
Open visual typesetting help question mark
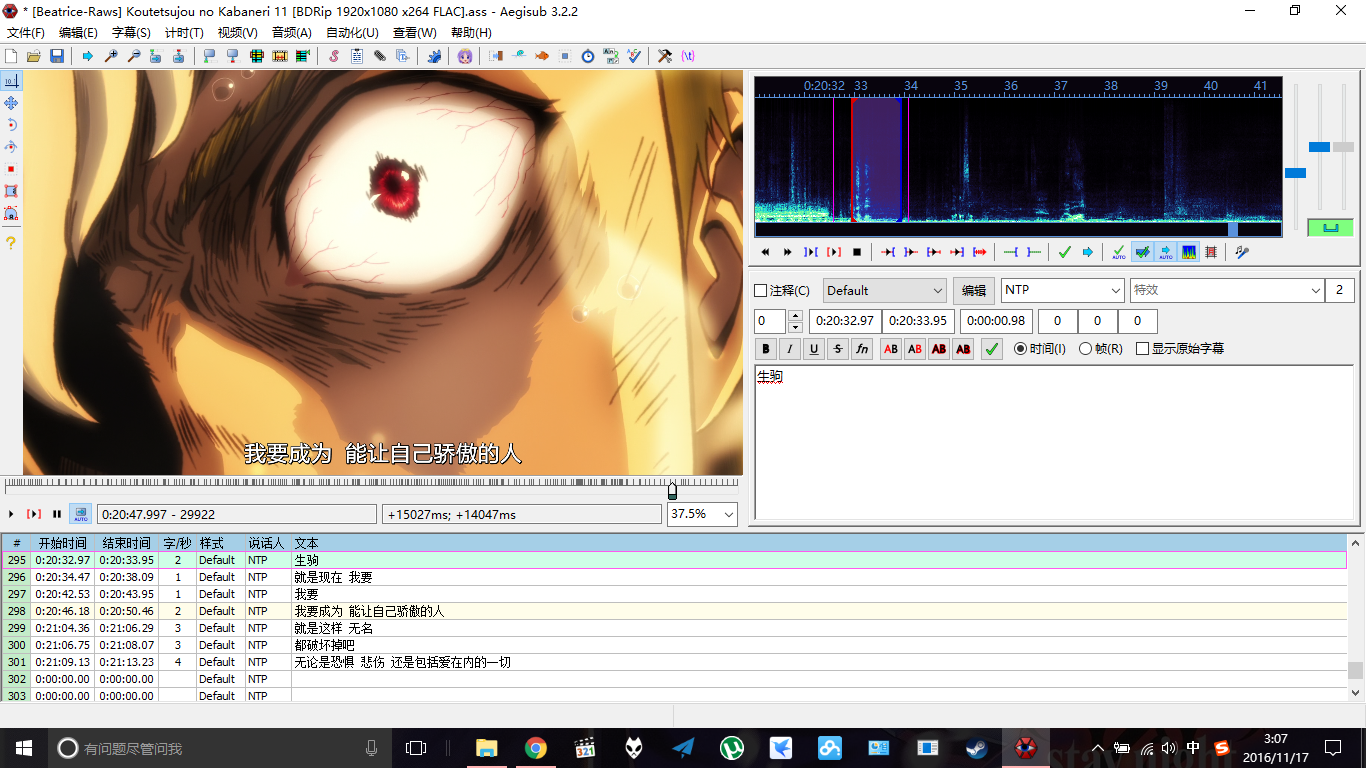click(x=11, y=243)
